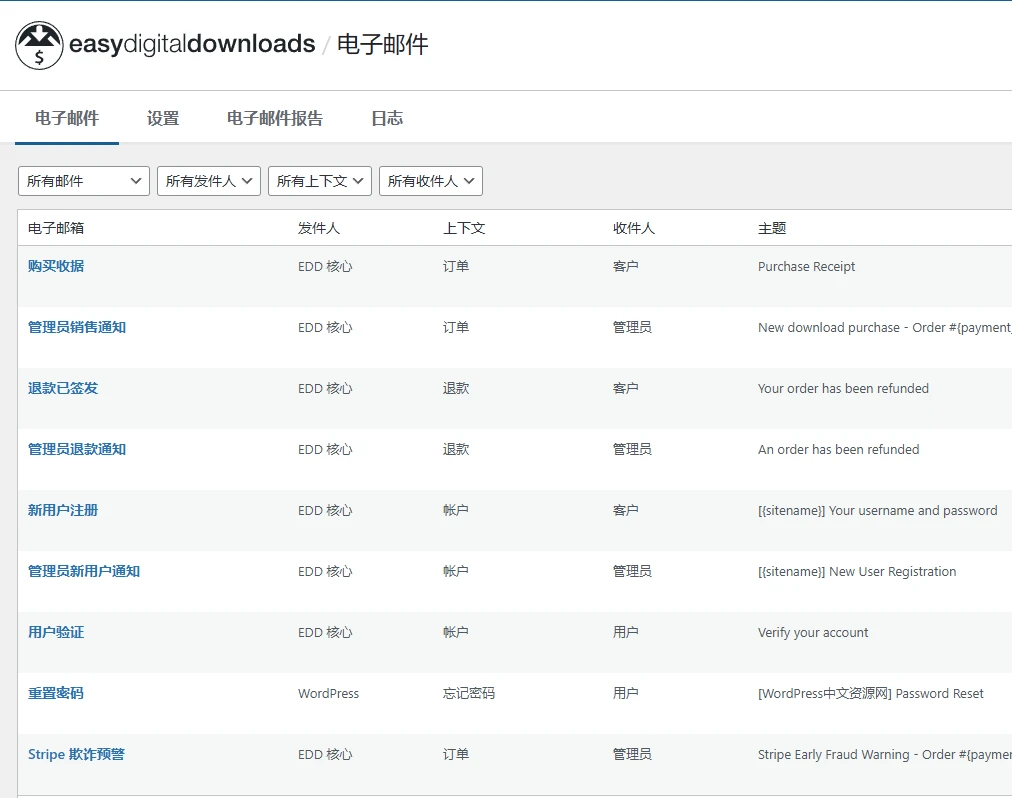
Task: Click the Easy Digital Downloads logo icon
Action: [x=39, y=44]
